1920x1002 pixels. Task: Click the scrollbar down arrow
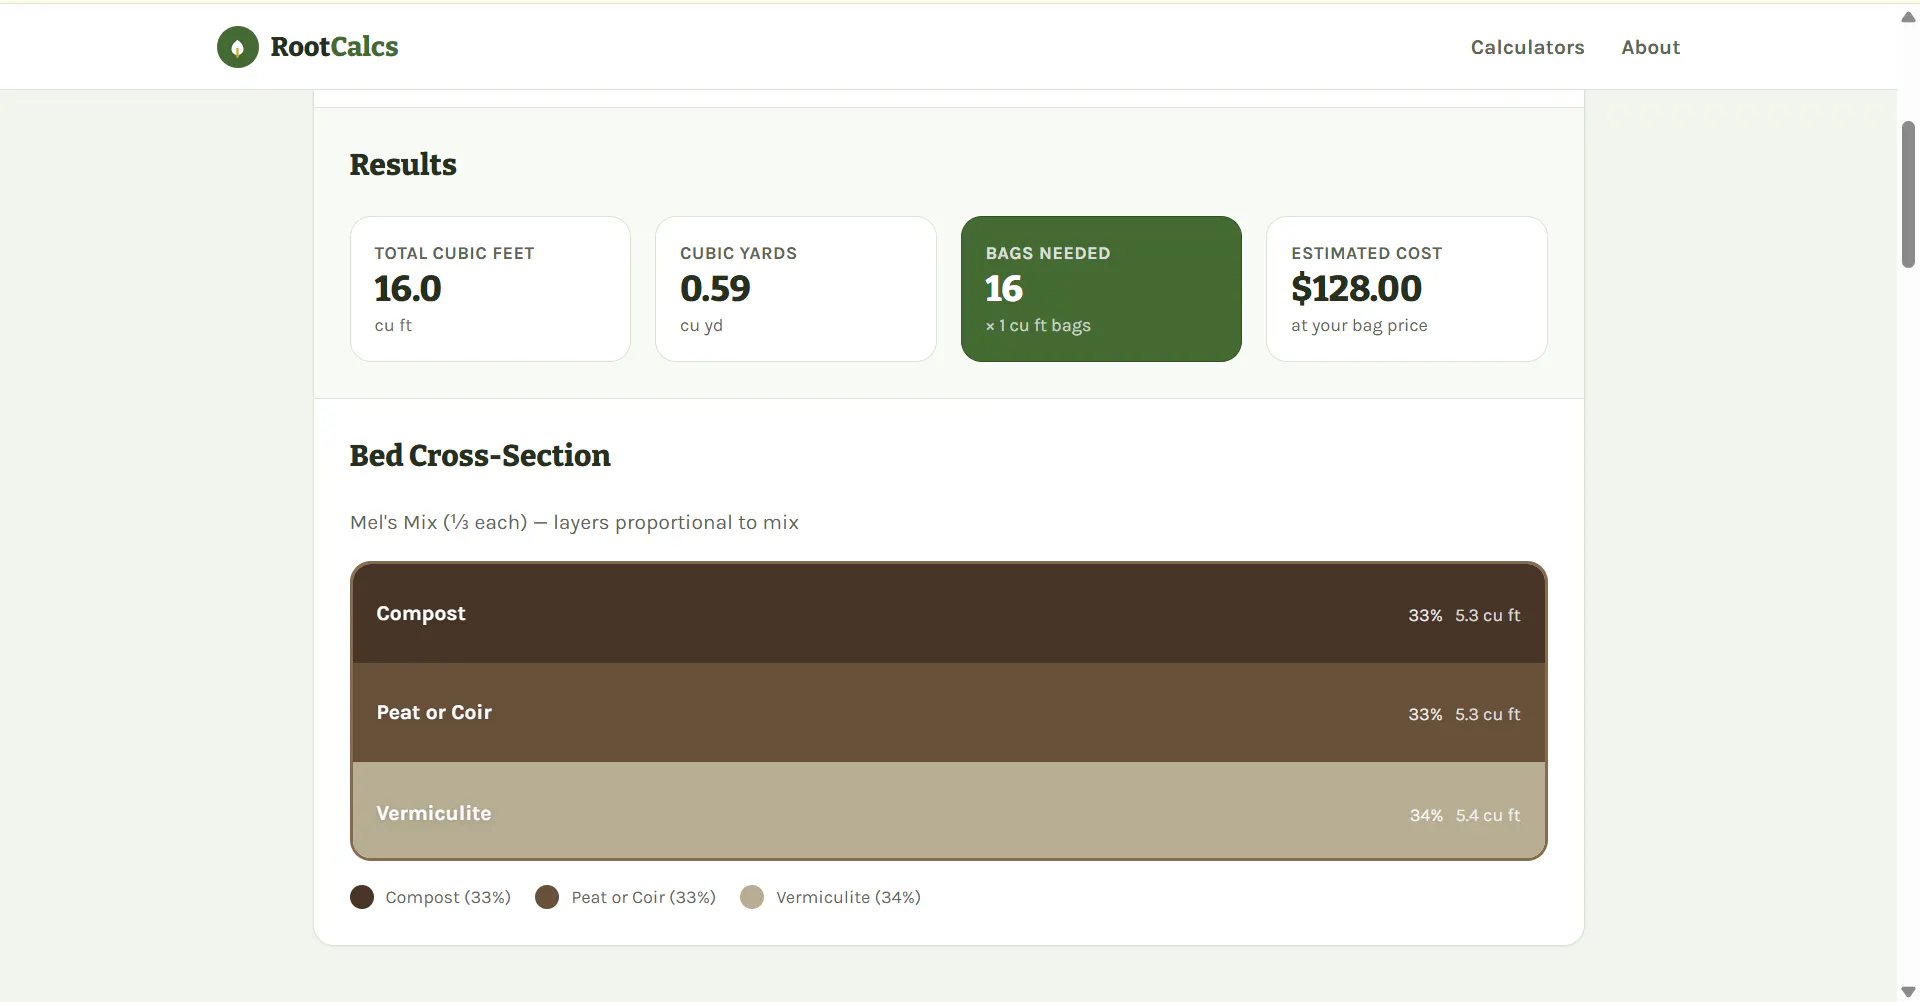coord(1908,991)
